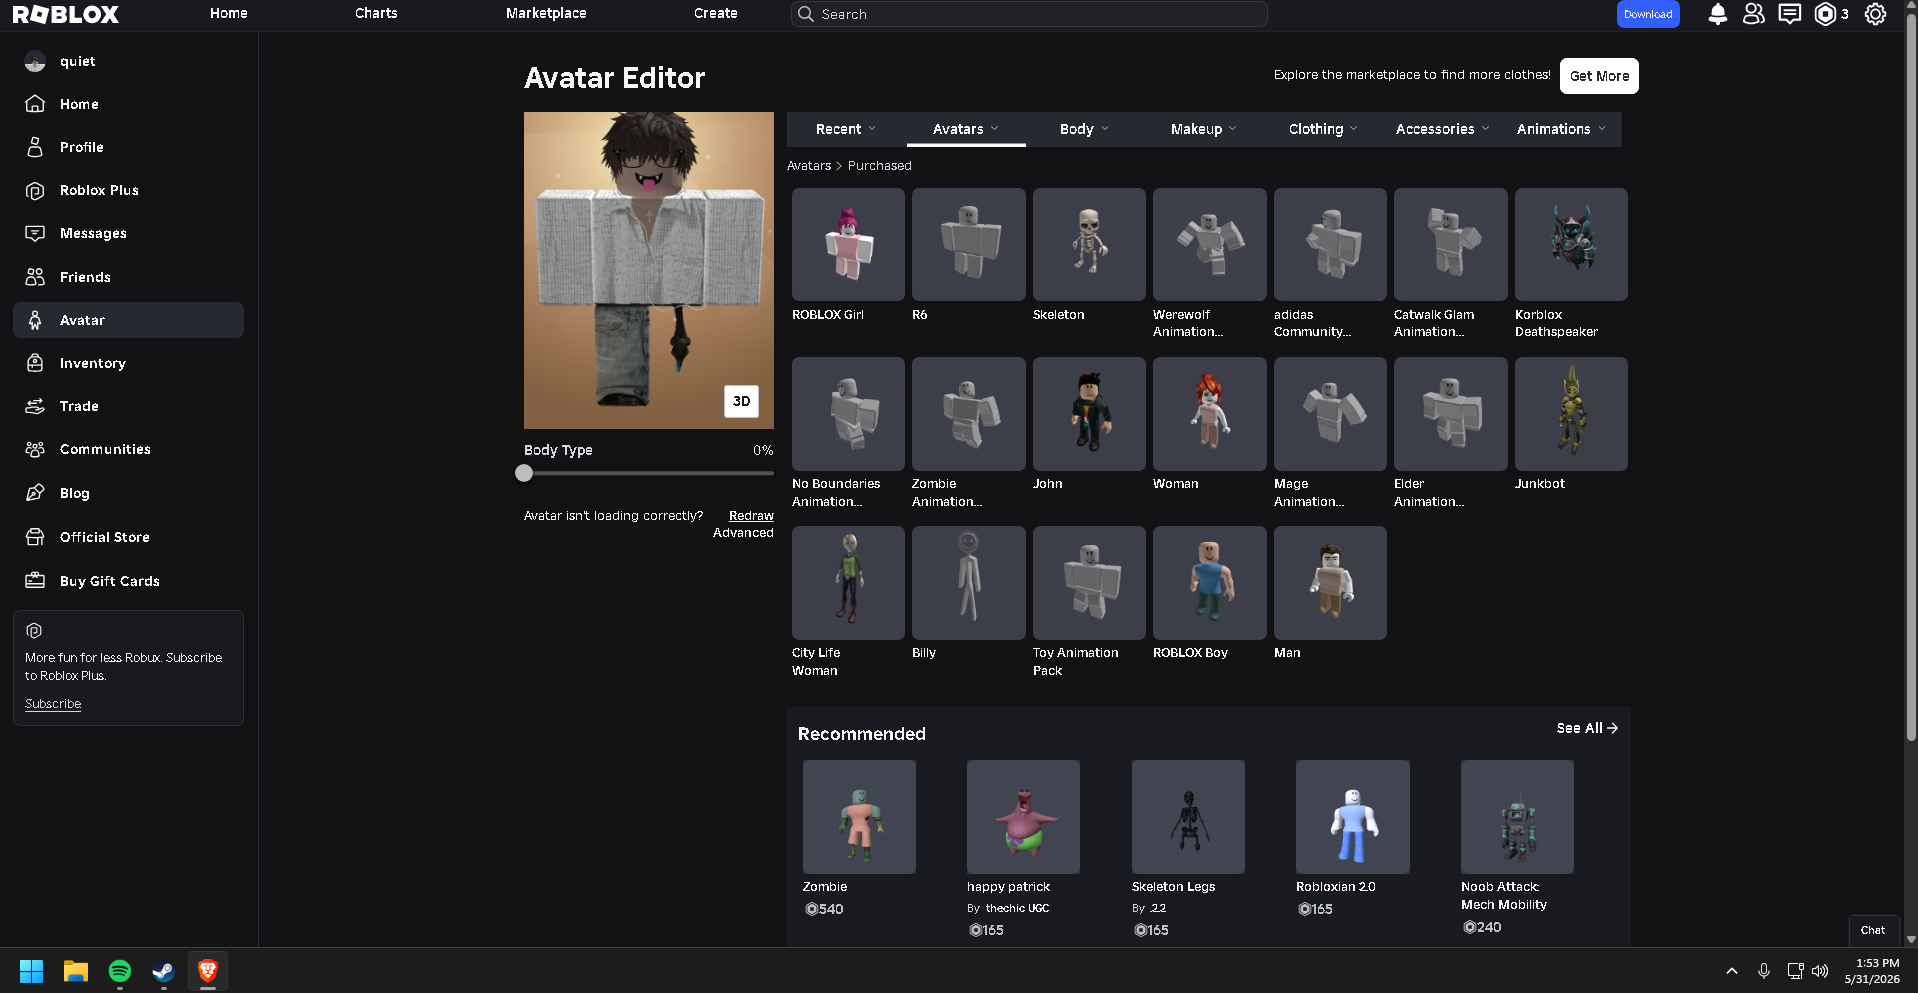Expand the Animations dropdown tab
This screenshot has width=1918, height=993.
[x=1561, y=129]
